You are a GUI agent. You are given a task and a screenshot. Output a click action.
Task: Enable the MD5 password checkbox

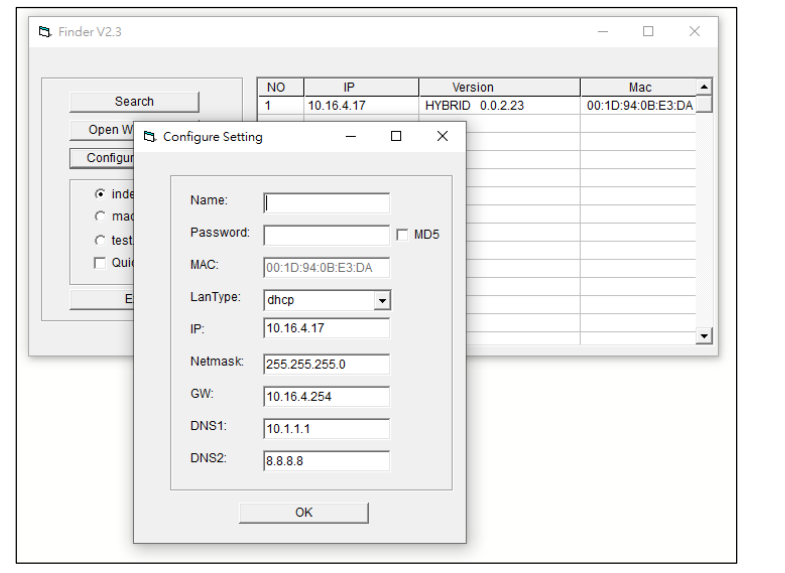pos(402,235)
